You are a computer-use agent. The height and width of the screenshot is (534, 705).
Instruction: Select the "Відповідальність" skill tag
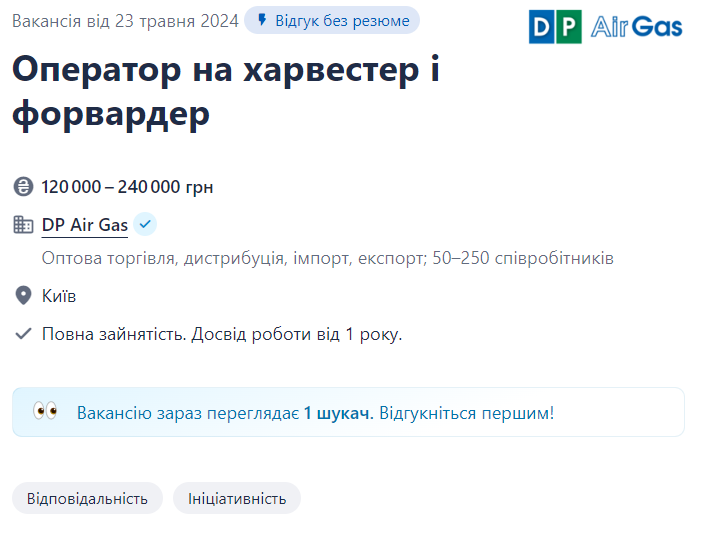point(87,498)
